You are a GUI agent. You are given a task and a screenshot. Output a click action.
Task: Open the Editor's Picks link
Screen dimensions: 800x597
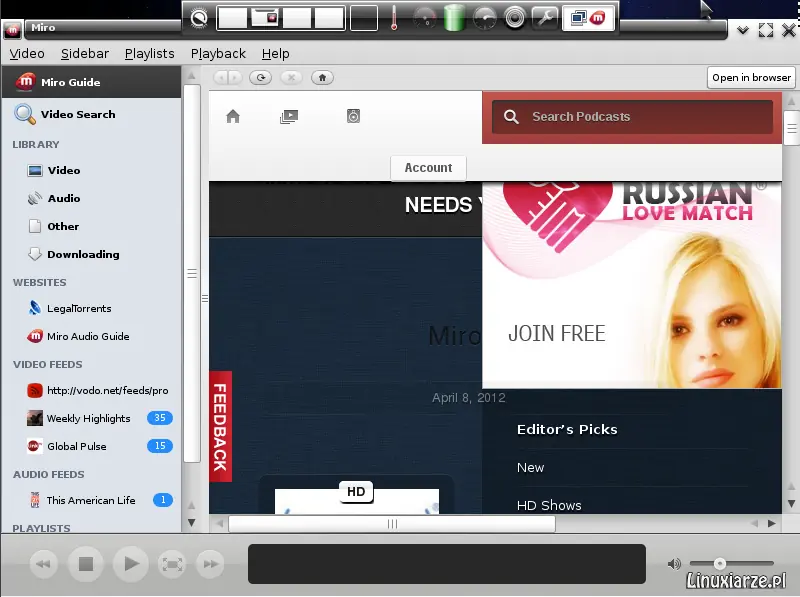(x=567, y=430)
